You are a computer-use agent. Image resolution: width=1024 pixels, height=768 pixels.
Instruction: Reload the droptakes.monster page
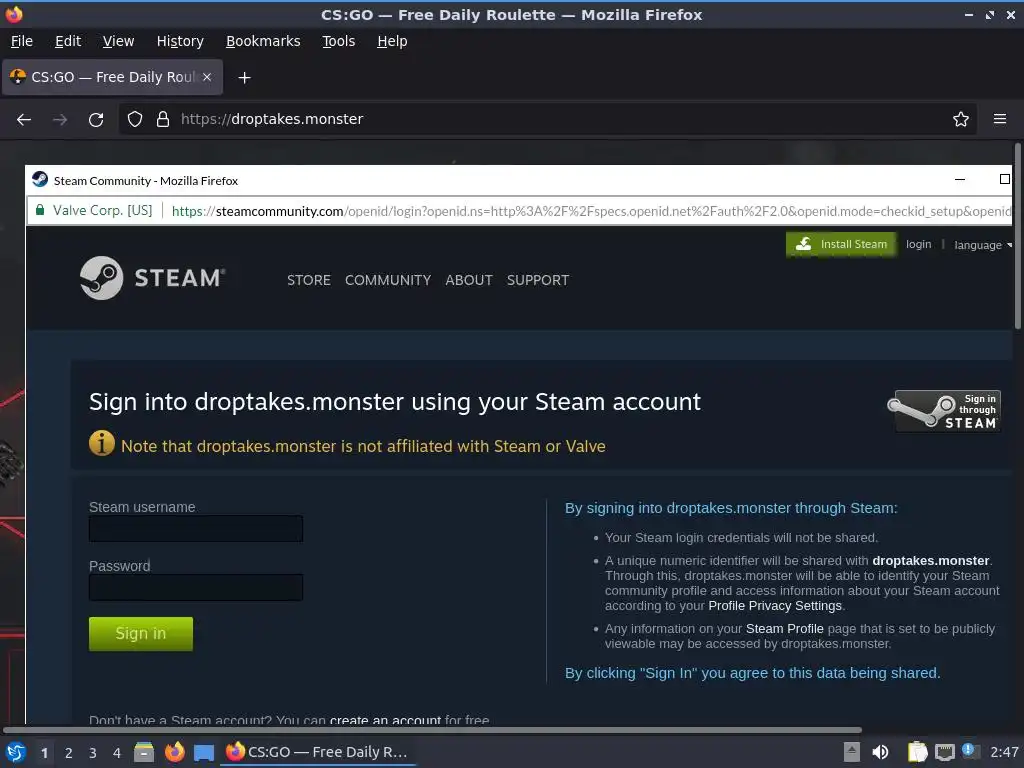[96, 120]
